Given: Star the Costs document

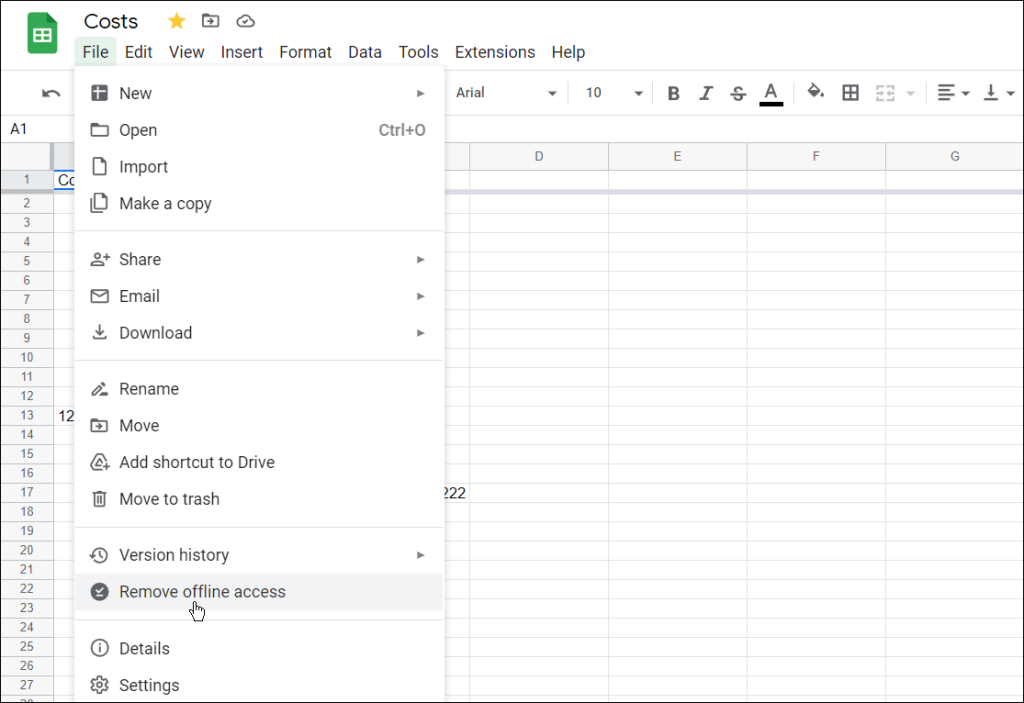Looking at the screenshot, I should [176, 21].
